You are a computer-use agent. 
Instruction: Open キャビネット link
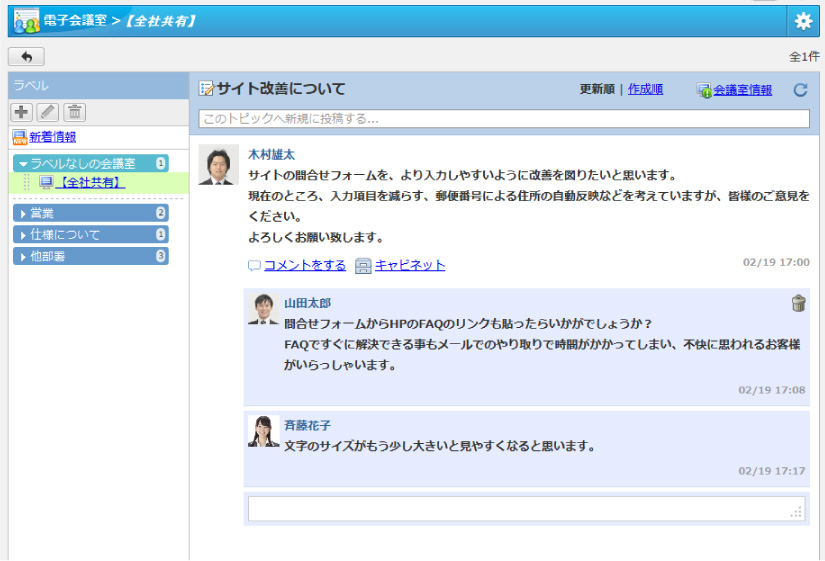pos(410,265)
